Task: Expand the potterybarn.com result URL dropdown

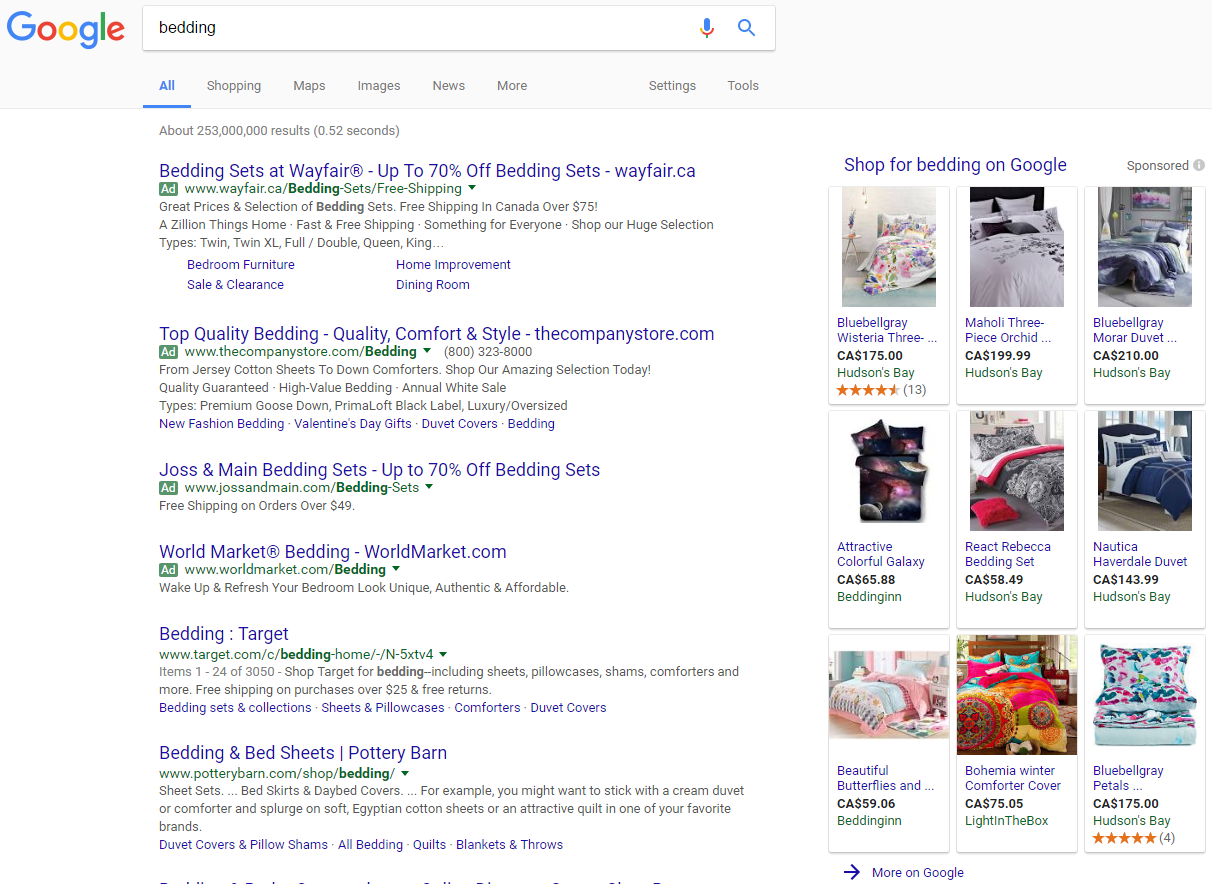Action: coord(405,774)
